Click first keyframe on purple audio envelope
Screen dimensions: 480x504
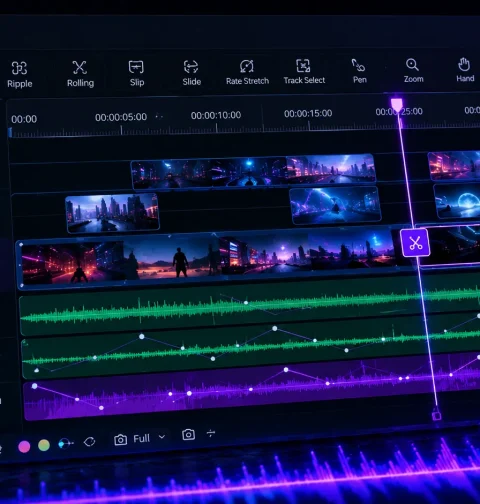[x=34, y=386]
